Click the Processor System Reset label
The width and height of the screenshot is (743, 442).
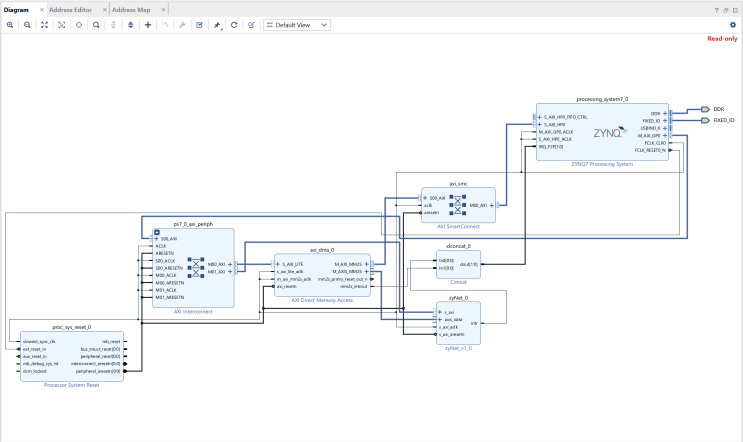[x=72, y=385]
